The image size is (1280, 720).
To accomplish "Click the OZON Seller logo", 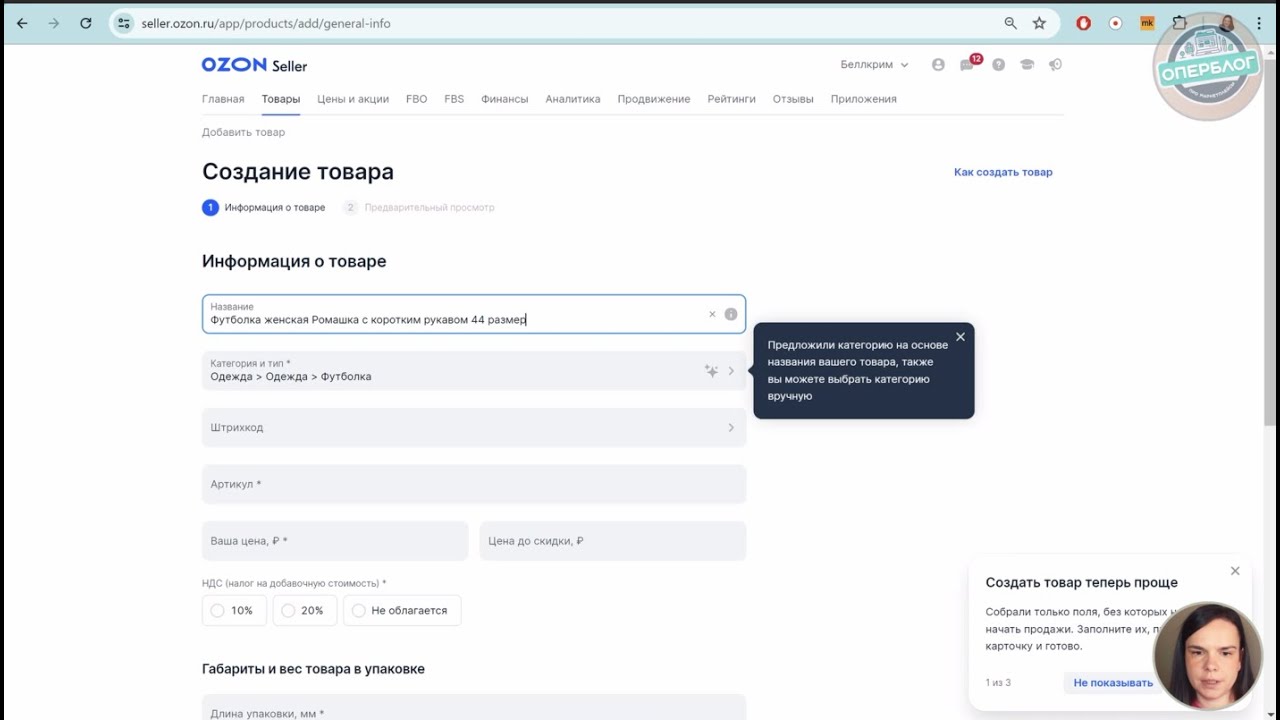I will 254,65.
